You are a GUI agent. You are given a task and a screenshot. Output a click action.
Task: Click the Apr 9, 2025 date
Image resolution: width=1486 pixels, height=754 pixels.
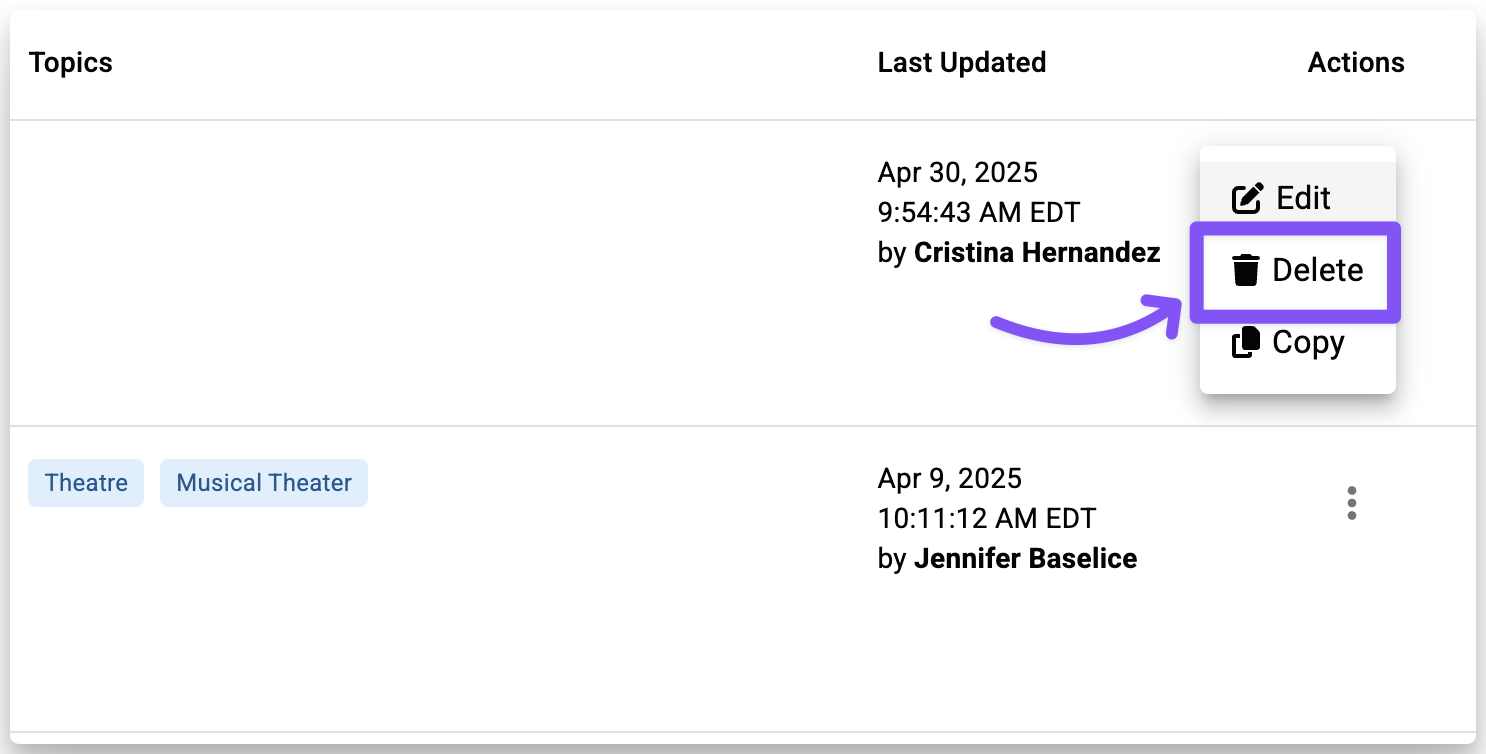coord(949,478)
